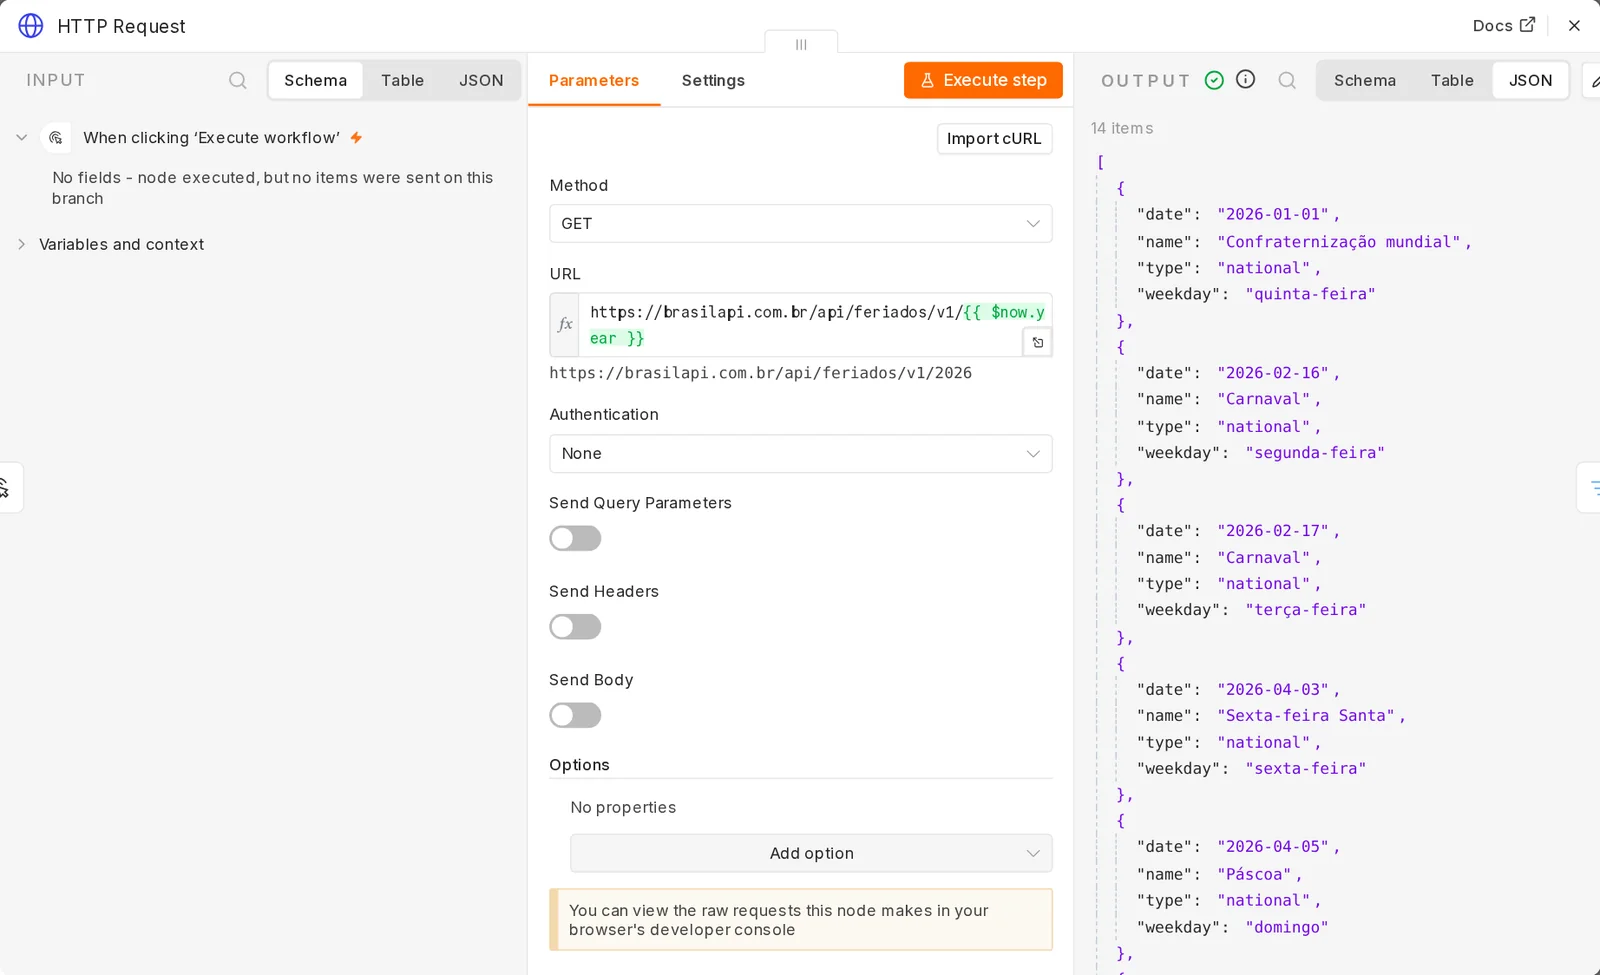Click the panel drag handle at top
Image resolution: width=1600 pixels, height=975 pixels.
801,44
